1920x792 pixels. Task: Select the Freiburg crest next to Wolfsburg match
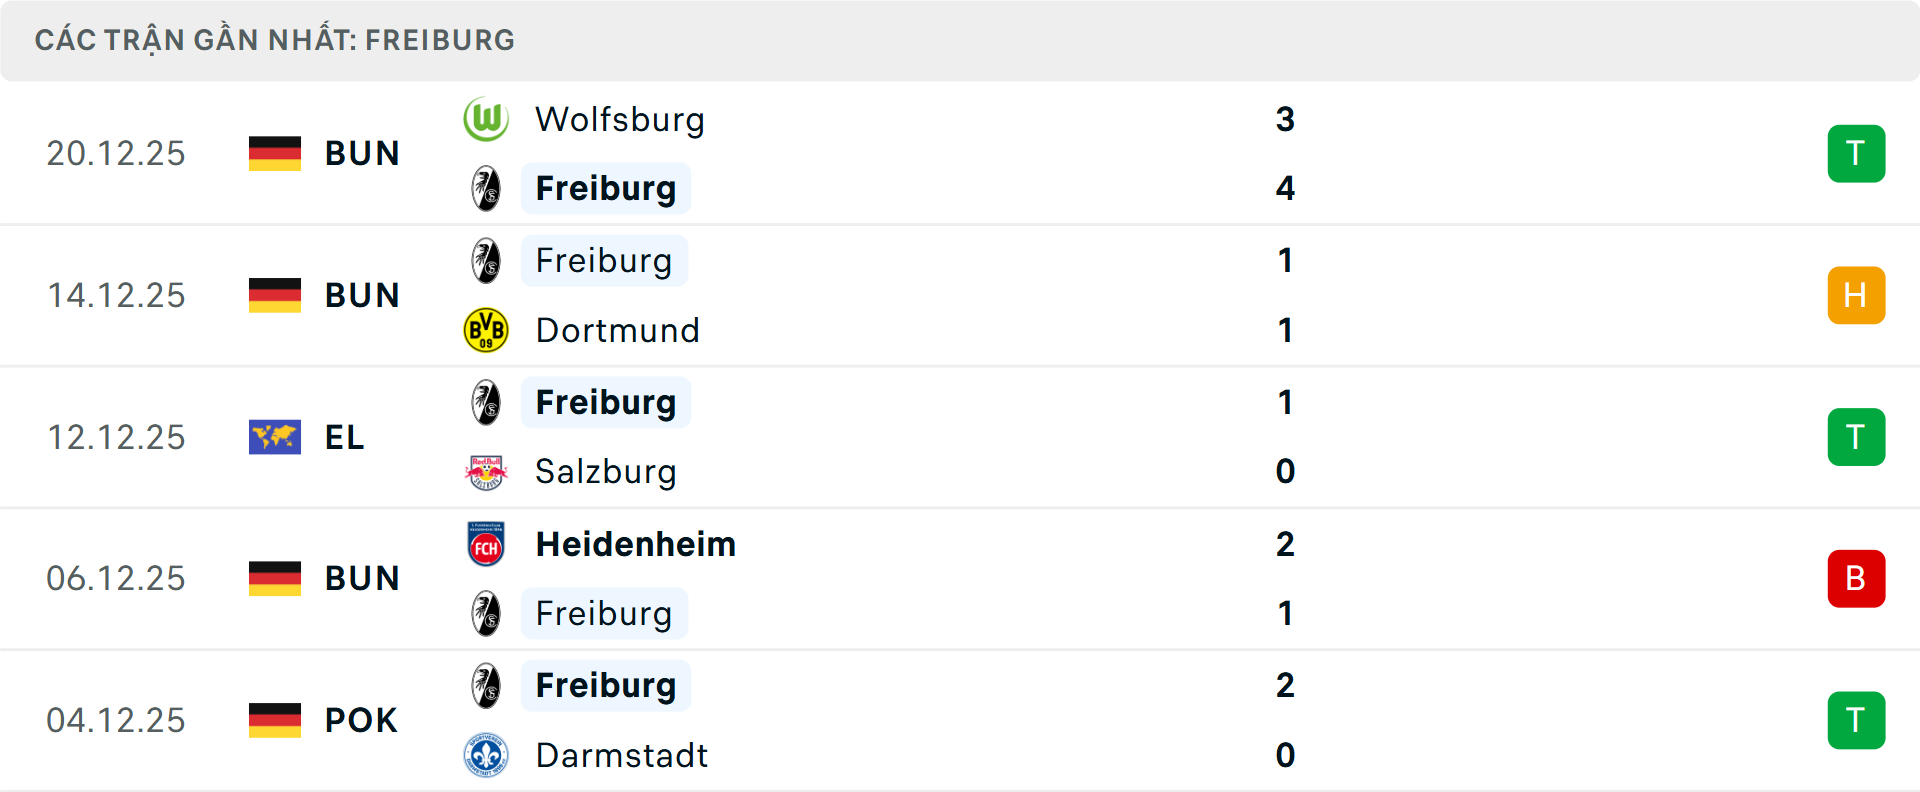click(x=487, y=188)
